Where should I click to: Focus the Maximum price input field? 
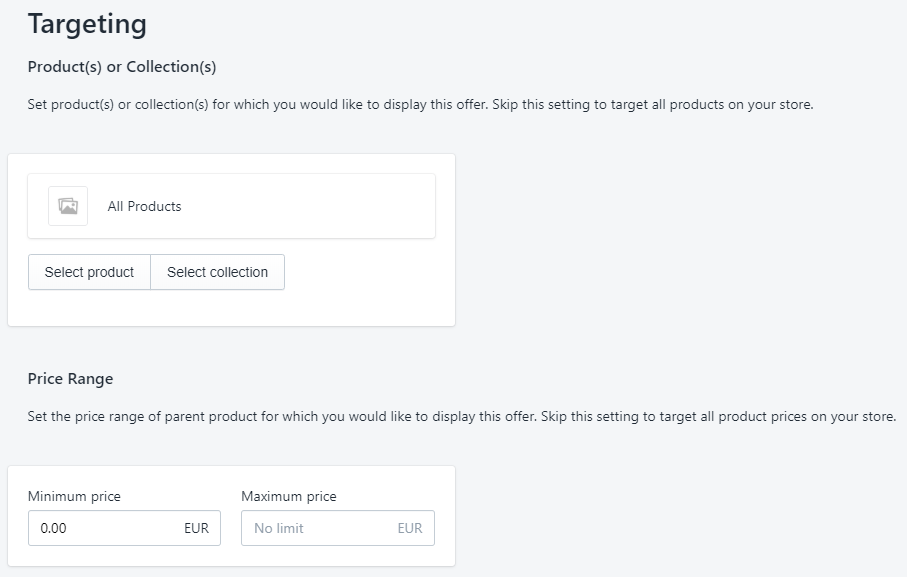318,528
